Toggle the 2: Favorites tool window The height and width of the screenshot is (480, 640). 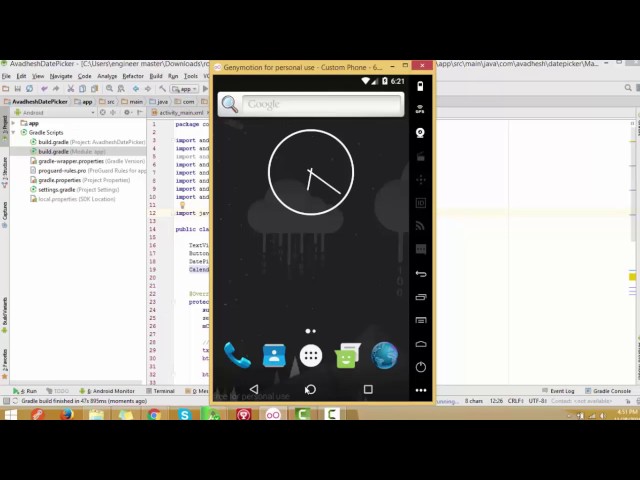4,363
